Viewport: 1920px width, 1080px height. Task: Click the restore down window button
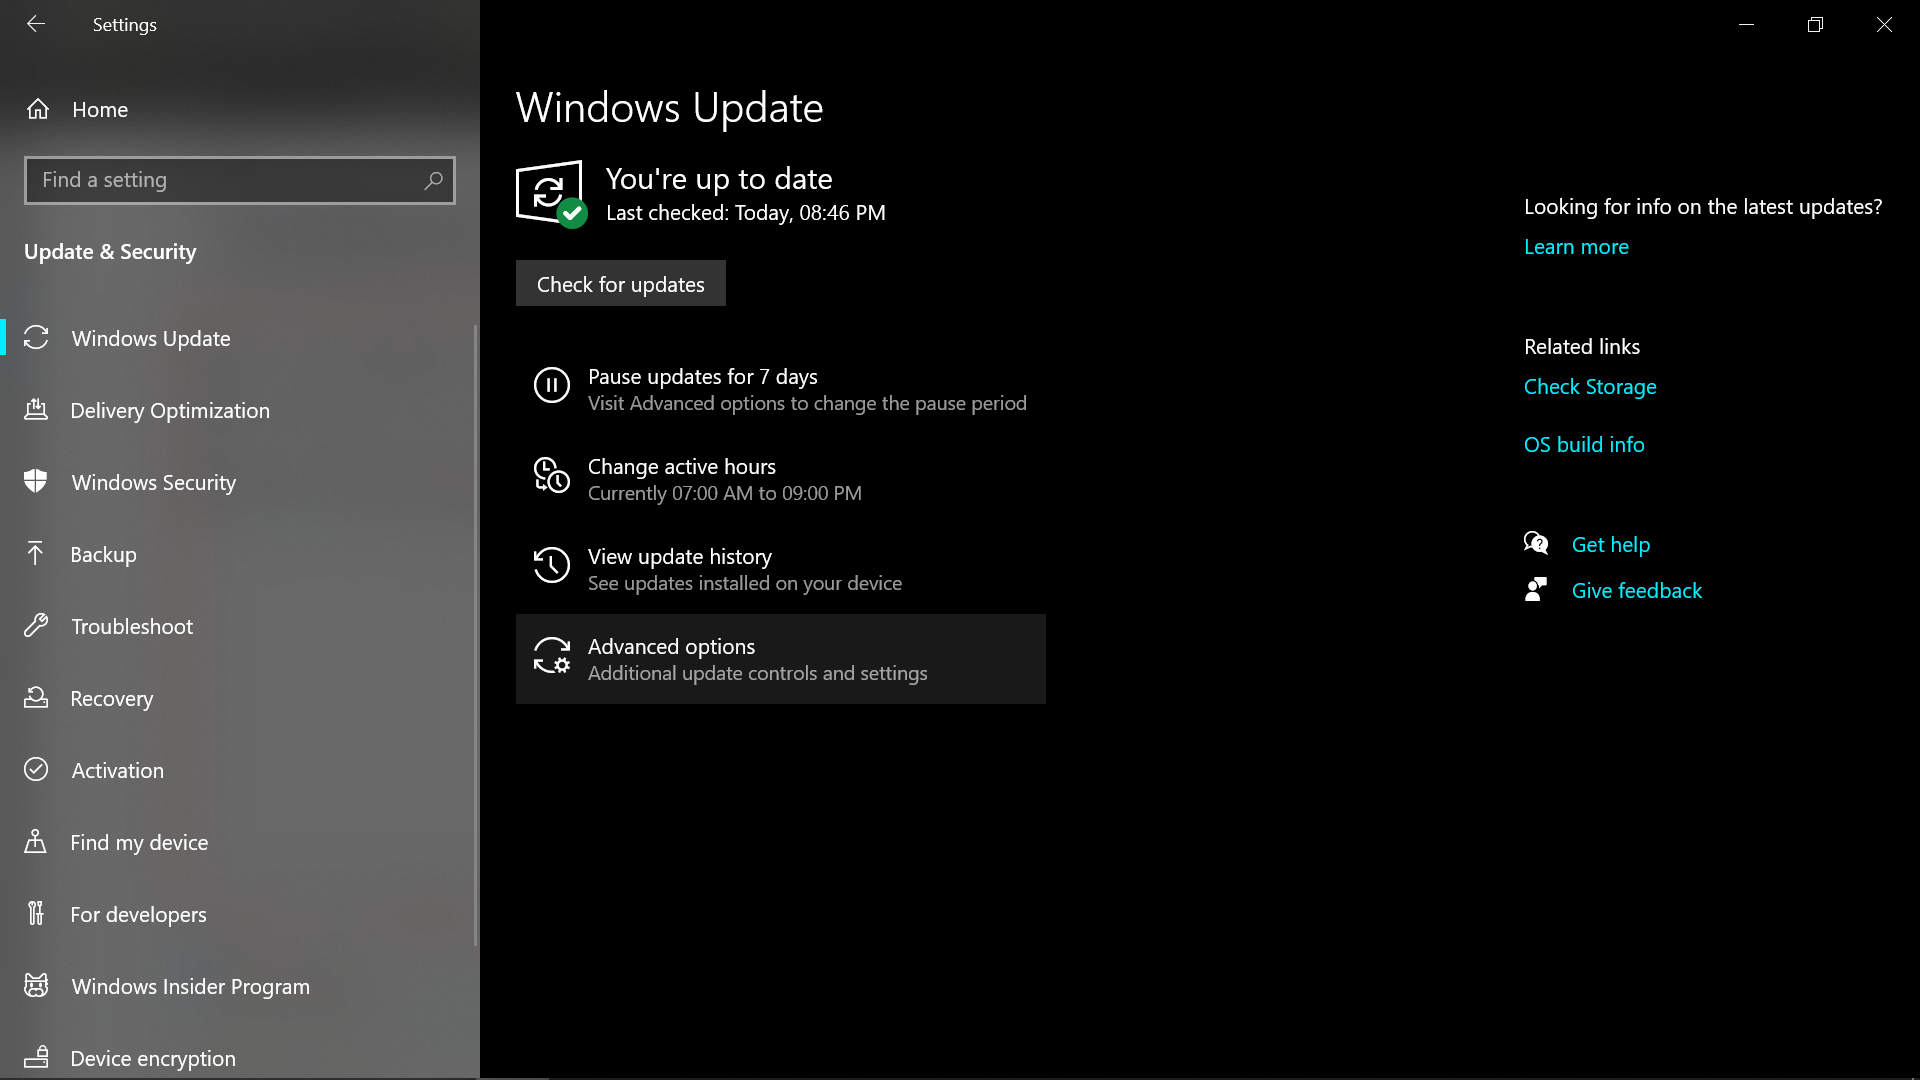(x=1815, y=24)
